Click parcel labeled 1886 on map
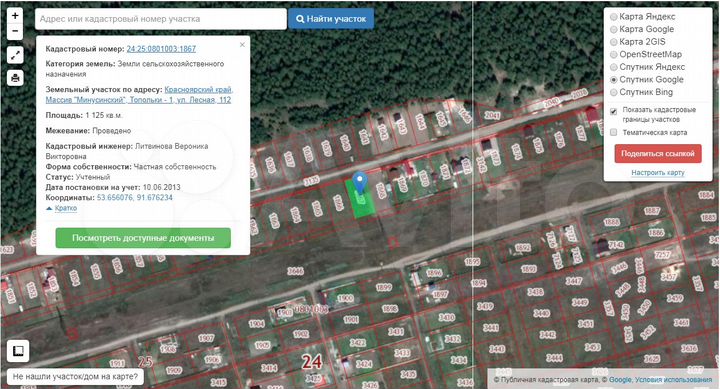The width and height of the screenshot is (720, 389). coord(656,233)
